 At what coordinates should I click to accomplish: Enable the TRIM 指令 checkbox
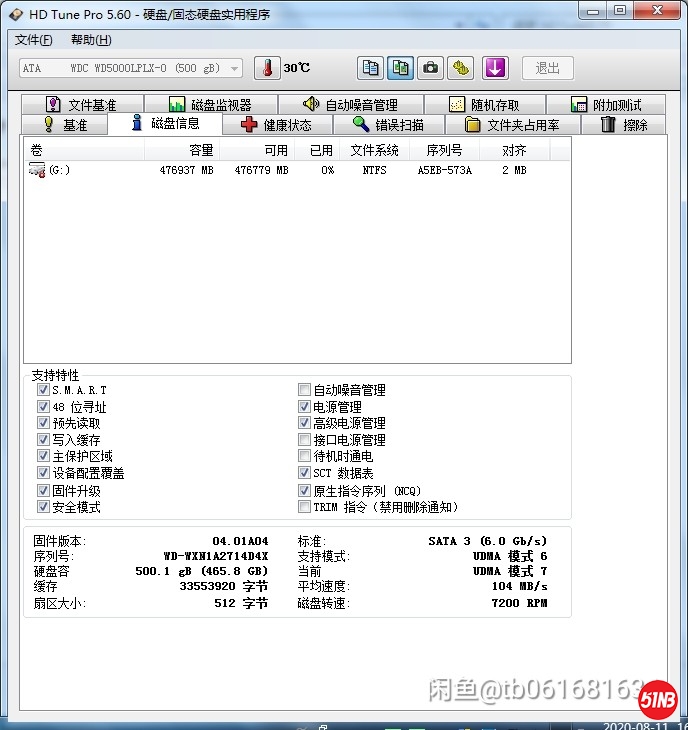pos(304,507)
